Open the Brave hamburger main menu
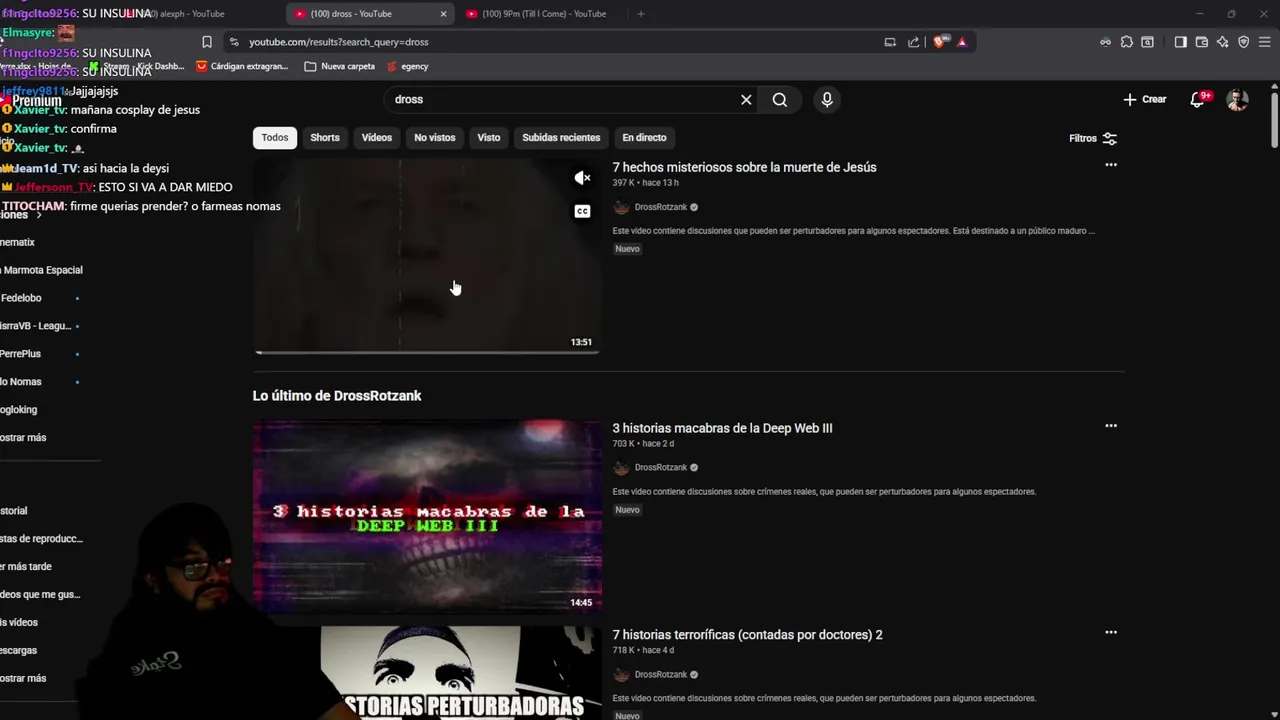 (1266, 42)
